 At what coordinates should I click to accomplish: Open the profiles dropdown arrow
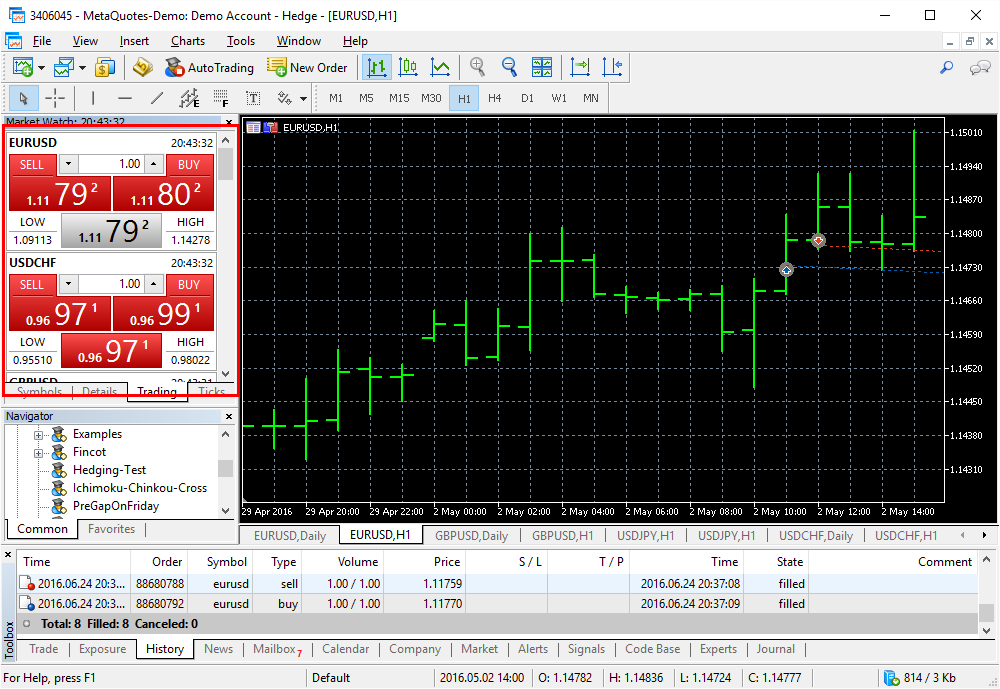tap(83, 68)
